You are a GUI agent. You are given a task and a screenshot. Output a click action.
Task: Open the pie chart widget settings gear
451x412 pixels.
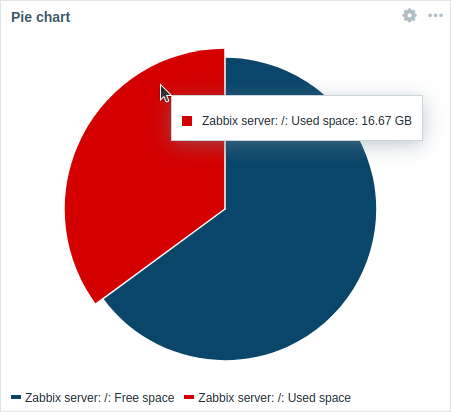(x=409, y=15)
